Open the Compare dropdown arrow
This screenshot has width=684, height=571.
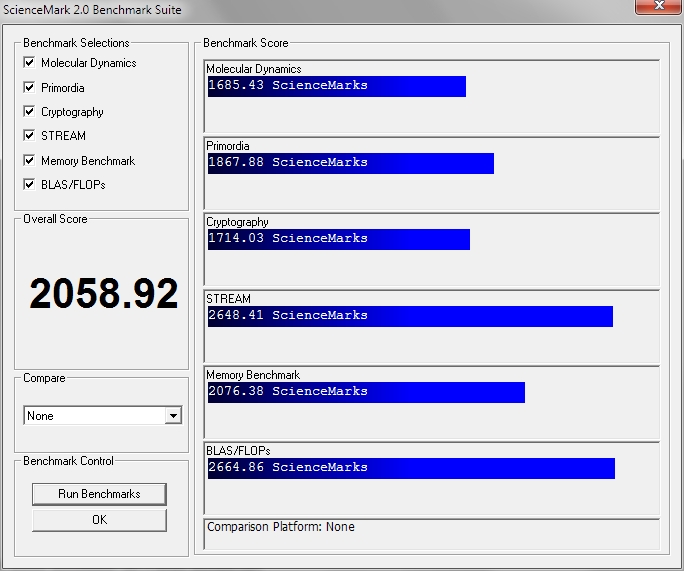tap(173, 416)
